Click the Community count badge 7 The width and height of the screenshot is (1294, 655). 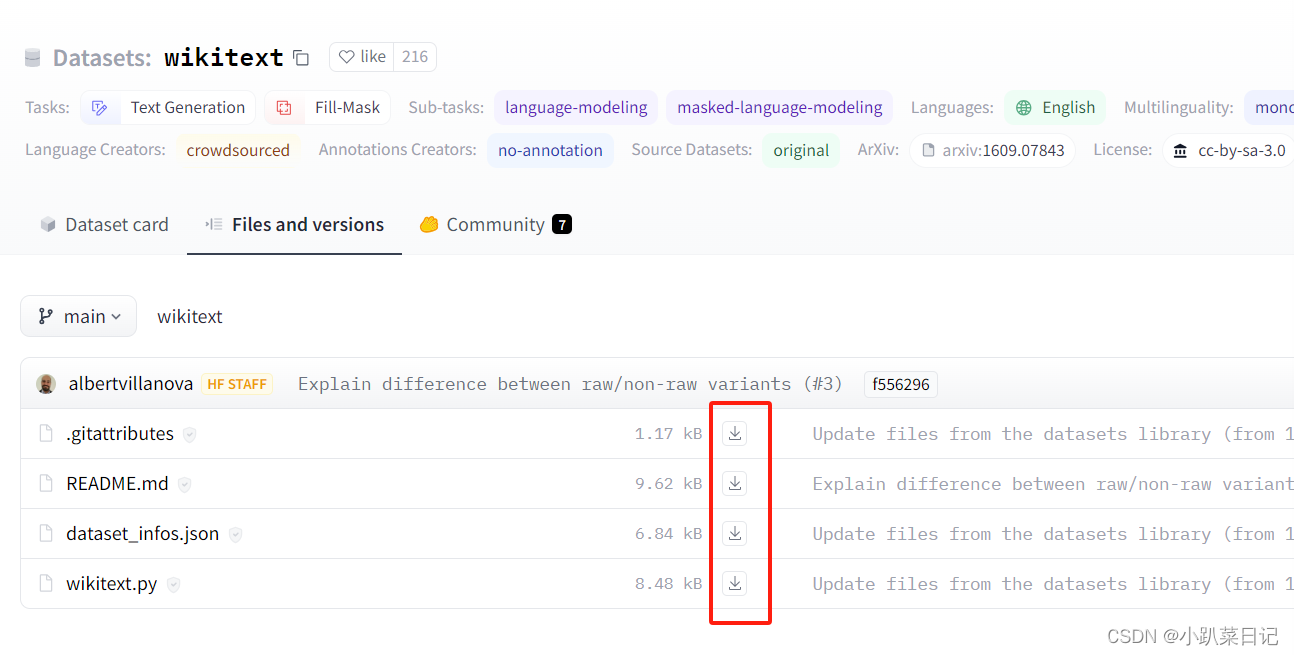pyautogui.click(x=562, y=224)
